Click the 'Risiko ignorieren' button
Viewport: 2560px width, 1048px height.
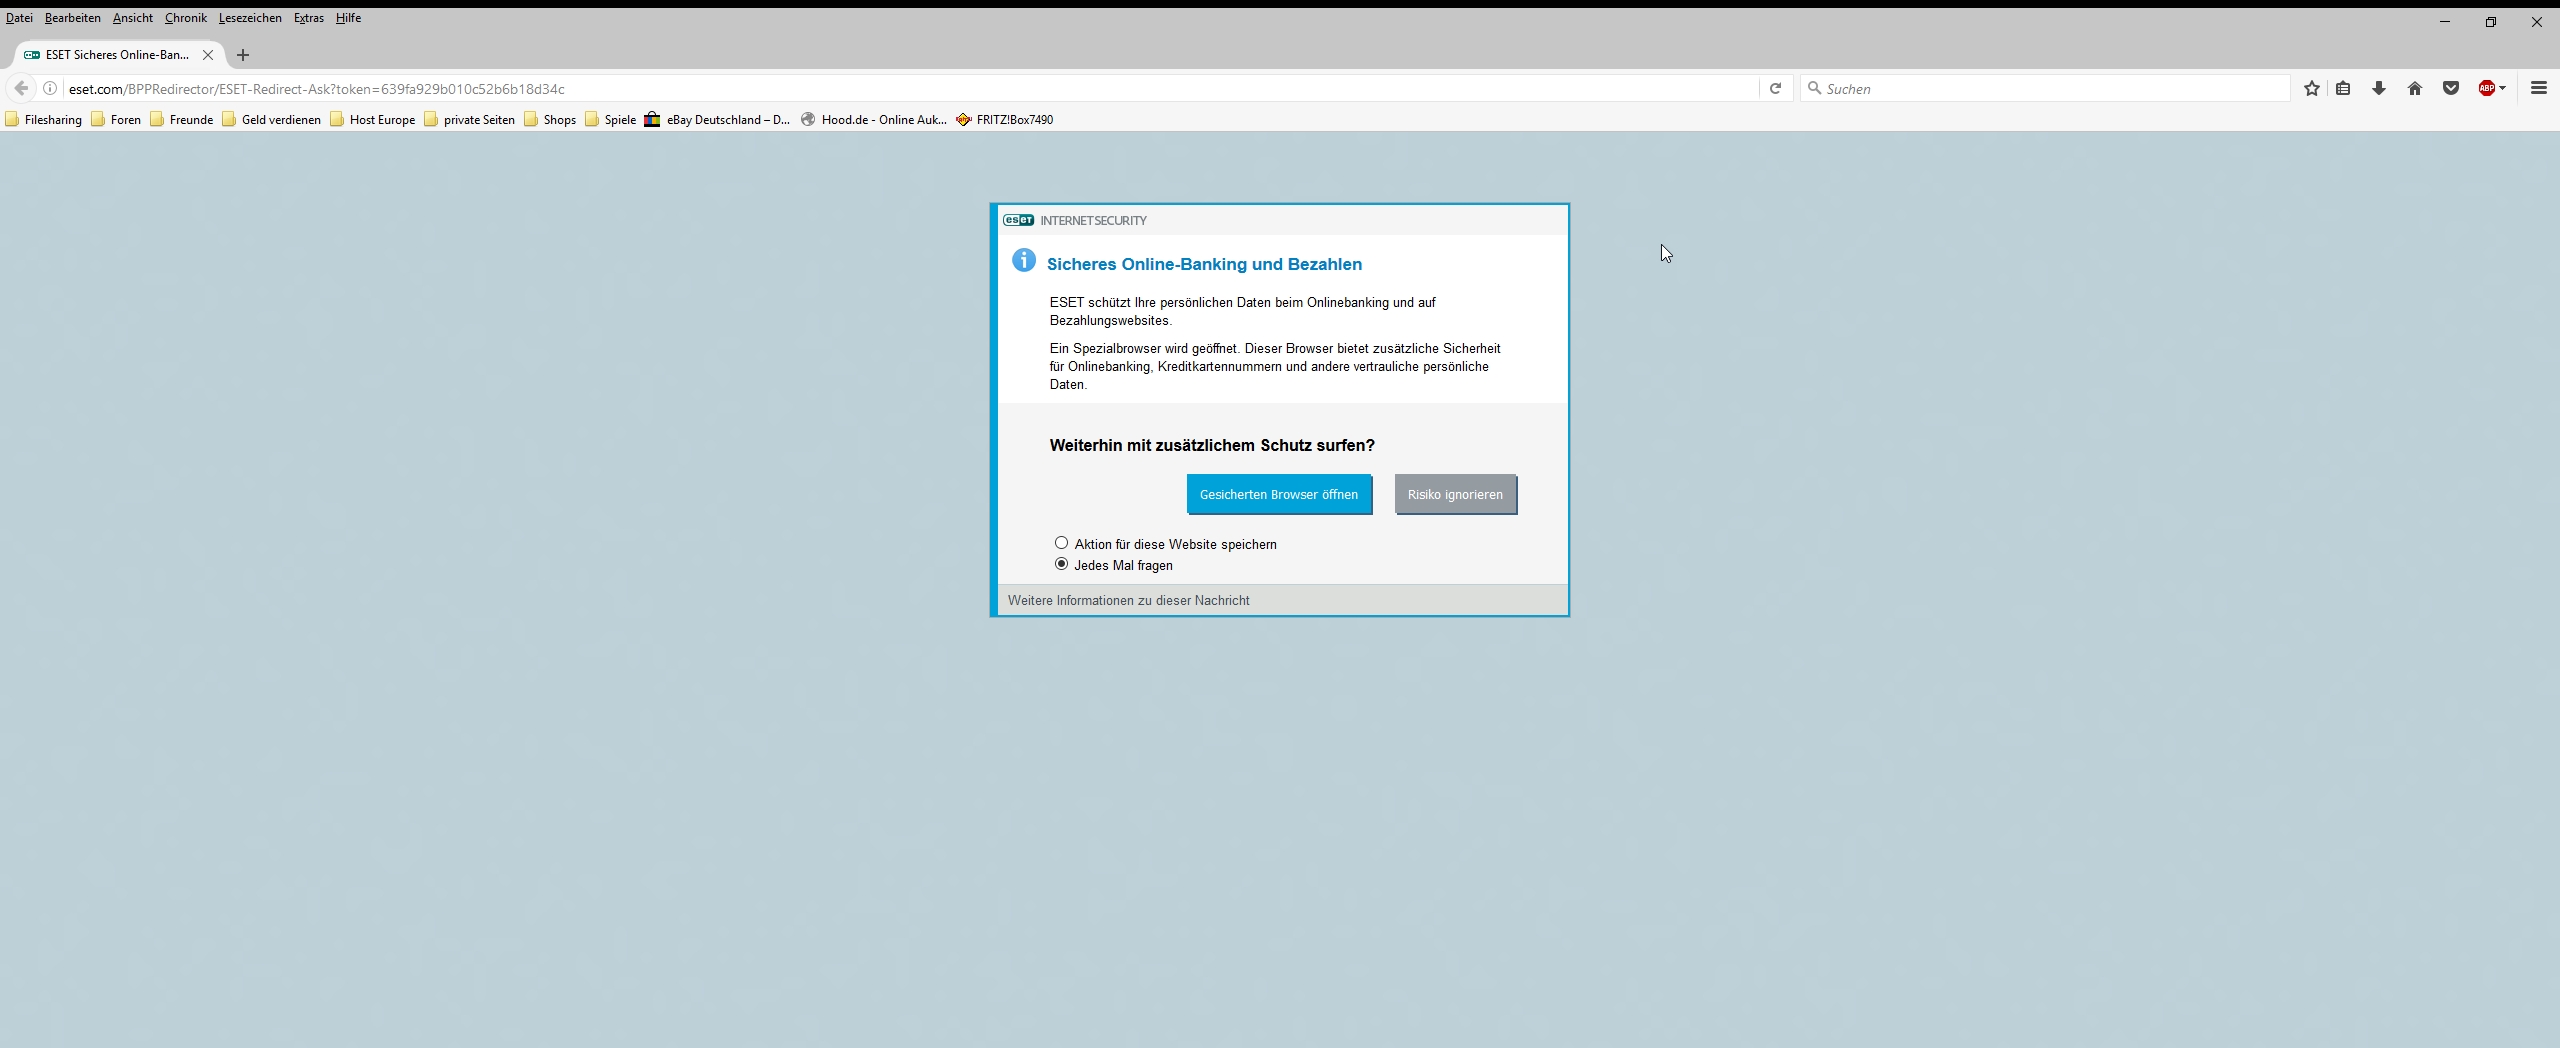pyautogui.click(x=1455, y=494)
